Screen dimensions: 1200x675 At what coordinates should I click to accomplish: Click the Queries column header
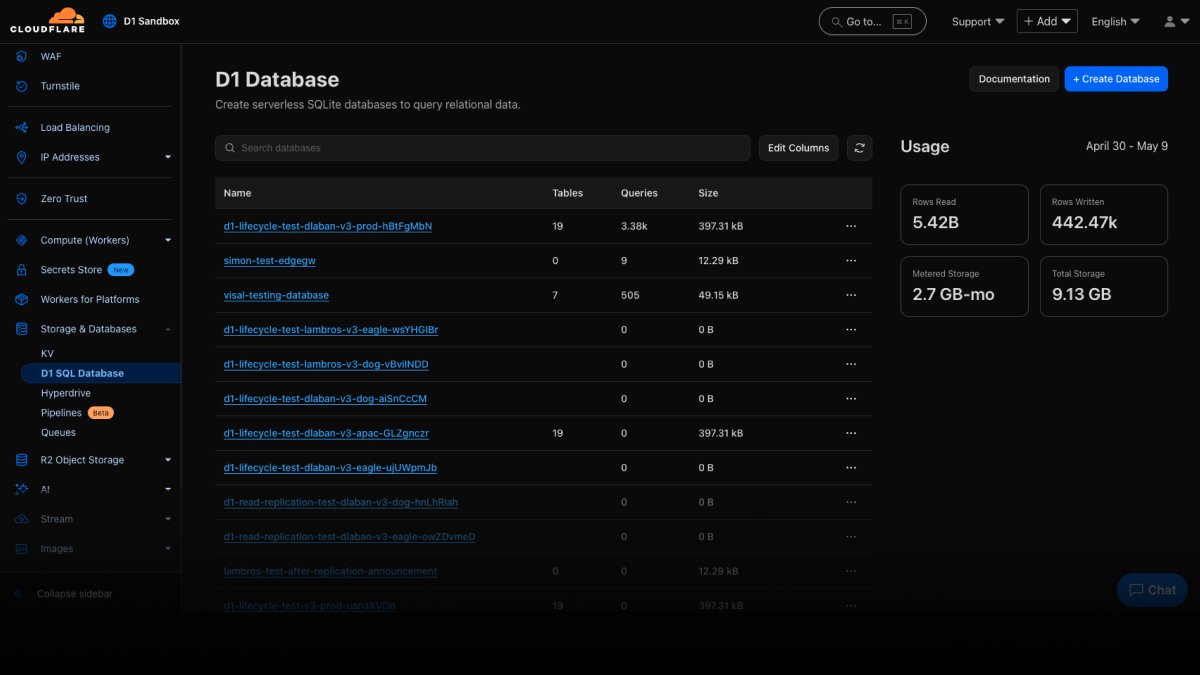[639, 193]
